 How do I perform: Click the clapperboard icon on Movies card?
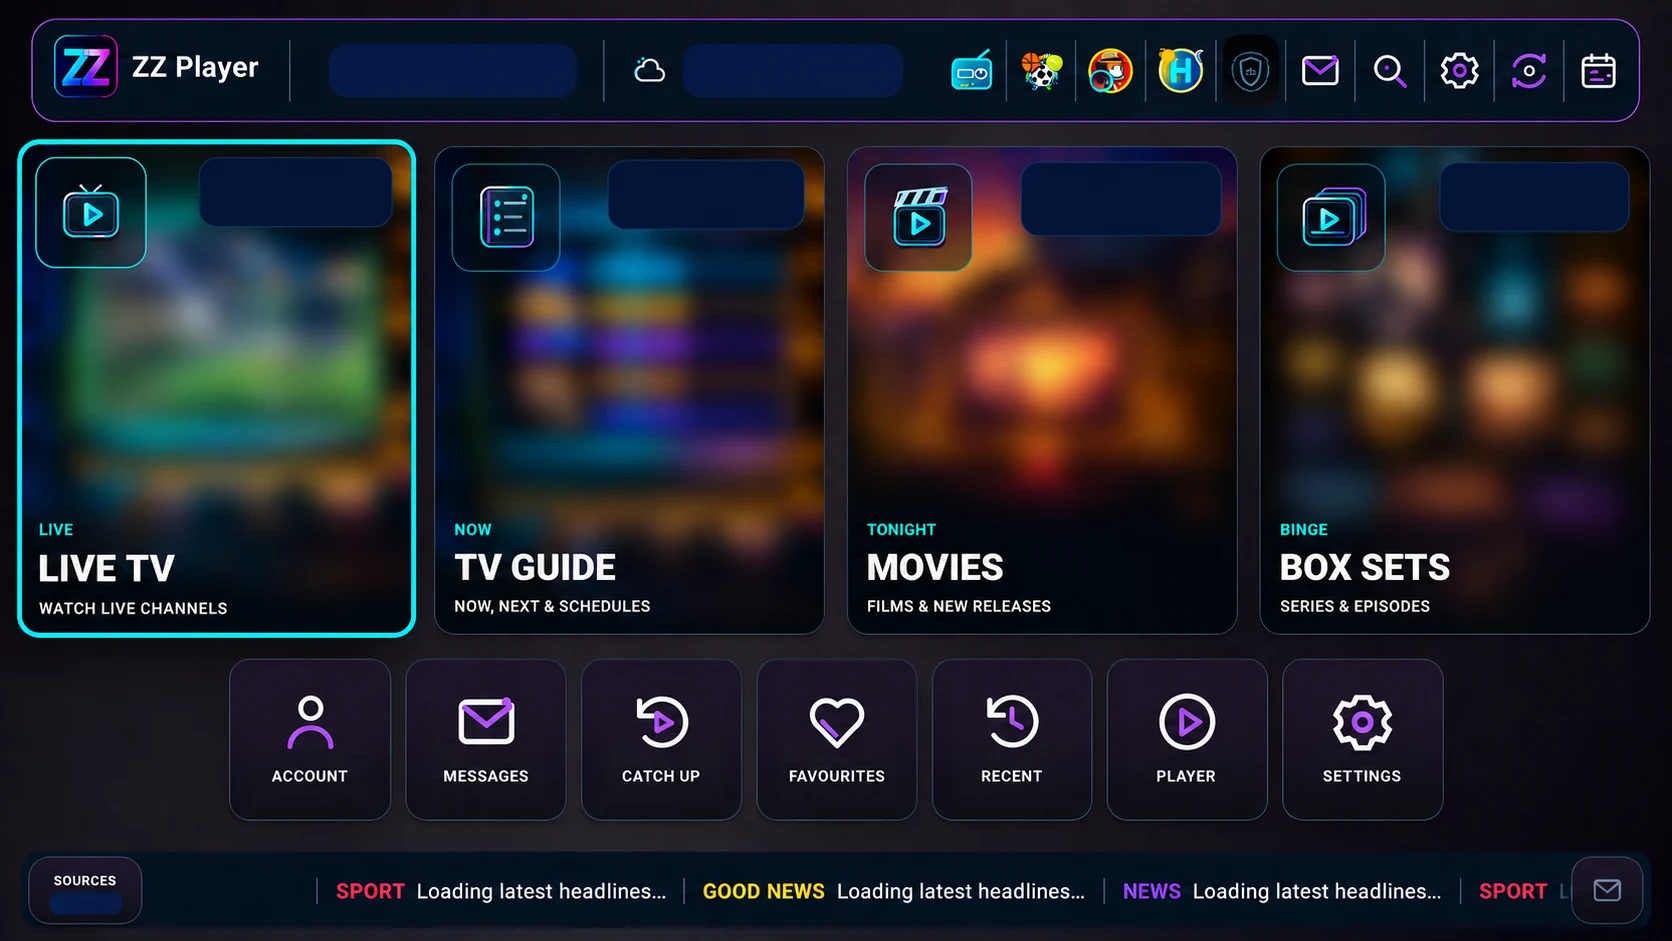pyautogui.click(x=919, y=217)
